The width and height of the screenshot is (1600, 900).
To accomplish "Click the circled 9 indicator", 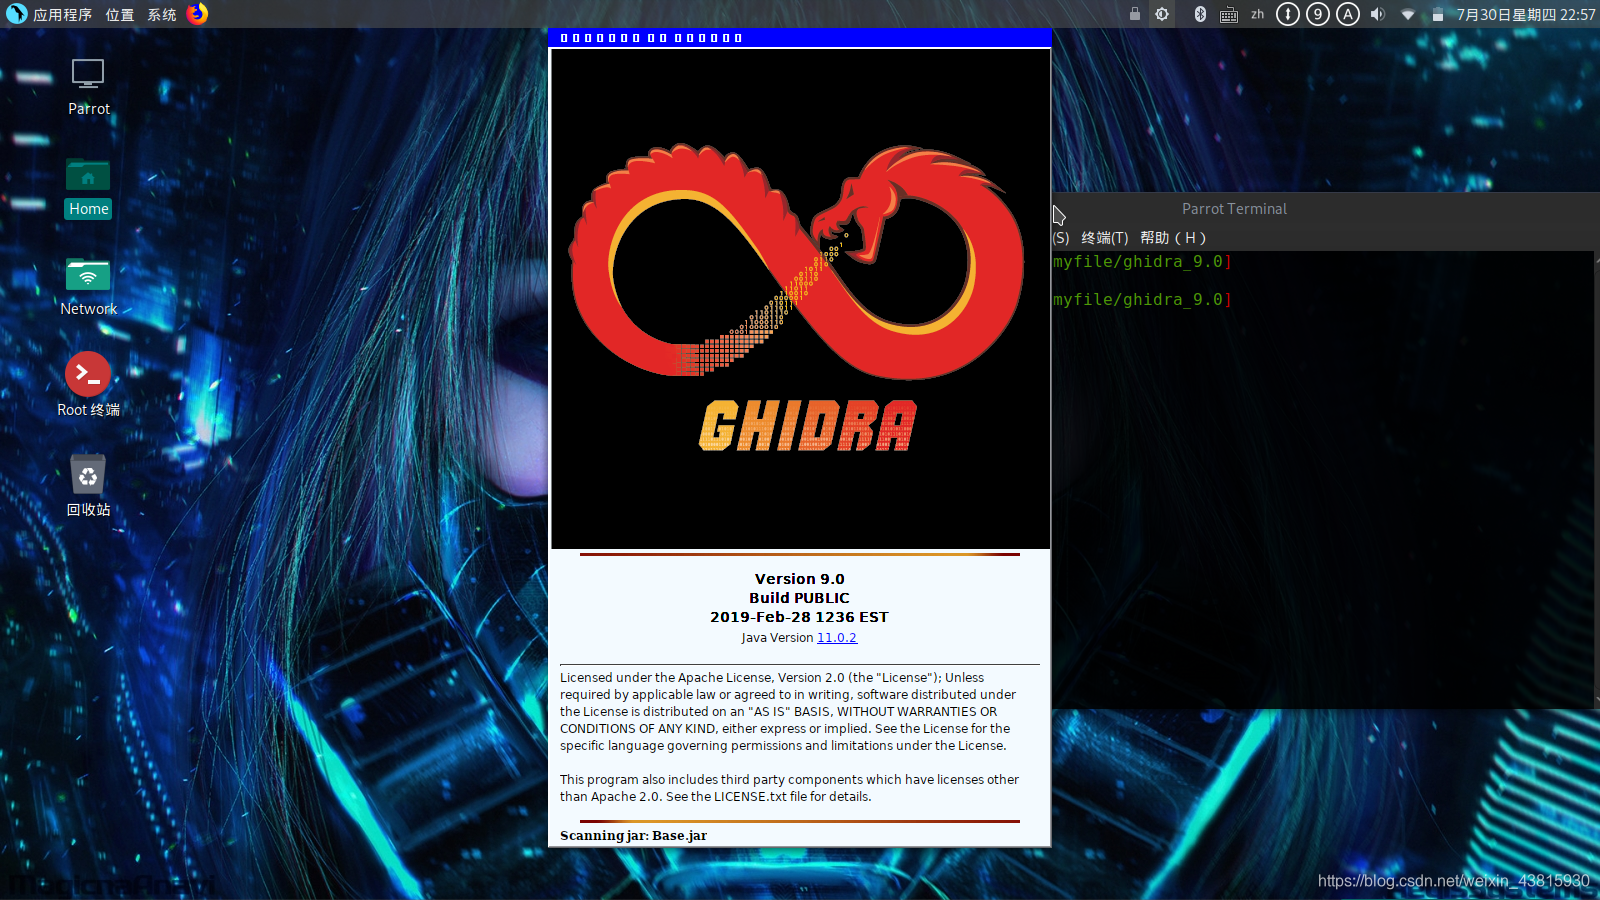I will coord(1318,14).
